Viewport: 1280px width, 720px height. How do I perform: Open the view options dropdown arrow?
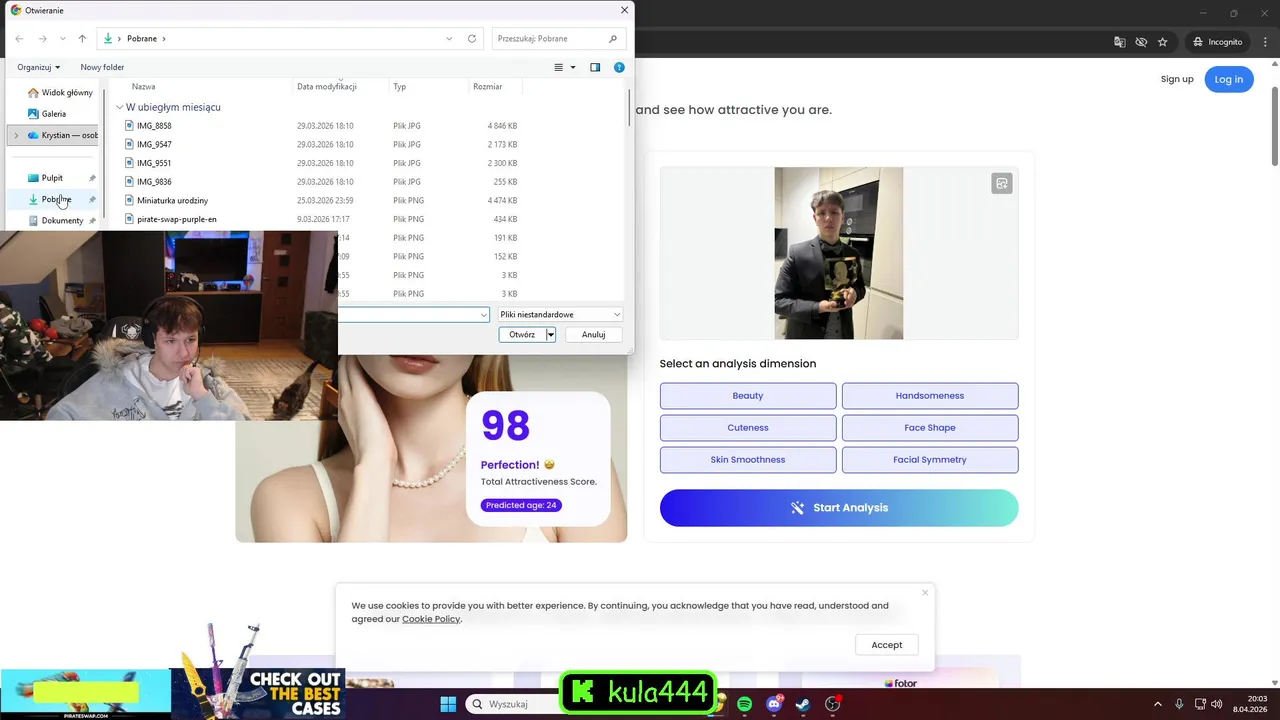point(573,67)
